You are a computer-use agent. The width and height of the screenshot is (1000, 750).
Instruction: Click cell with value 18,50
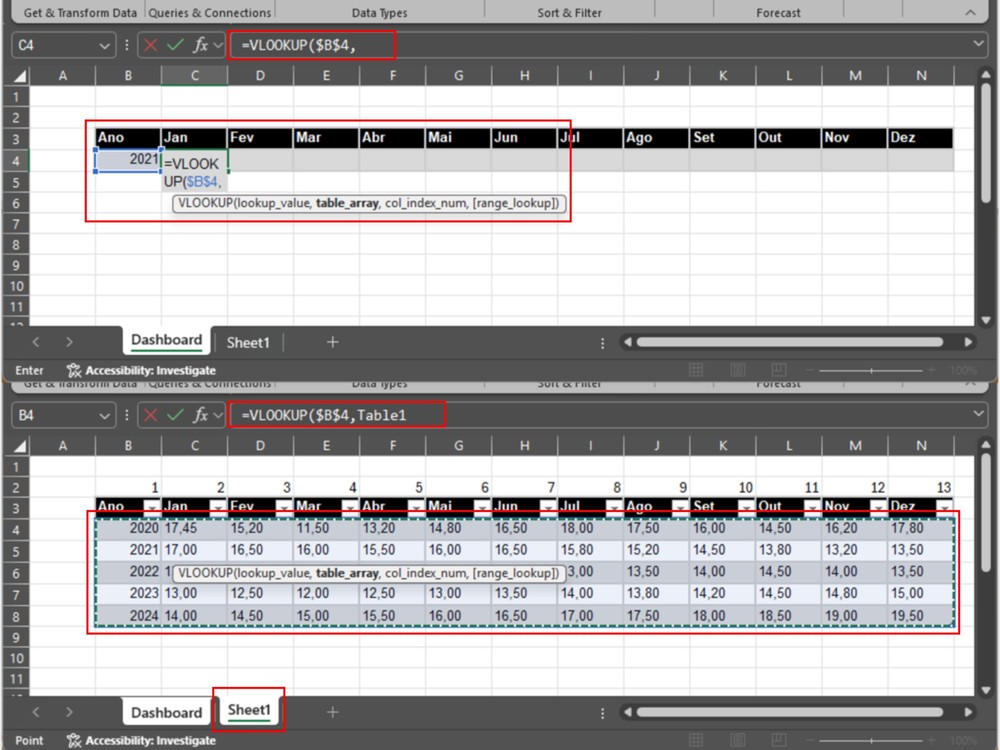click(789, 616)
